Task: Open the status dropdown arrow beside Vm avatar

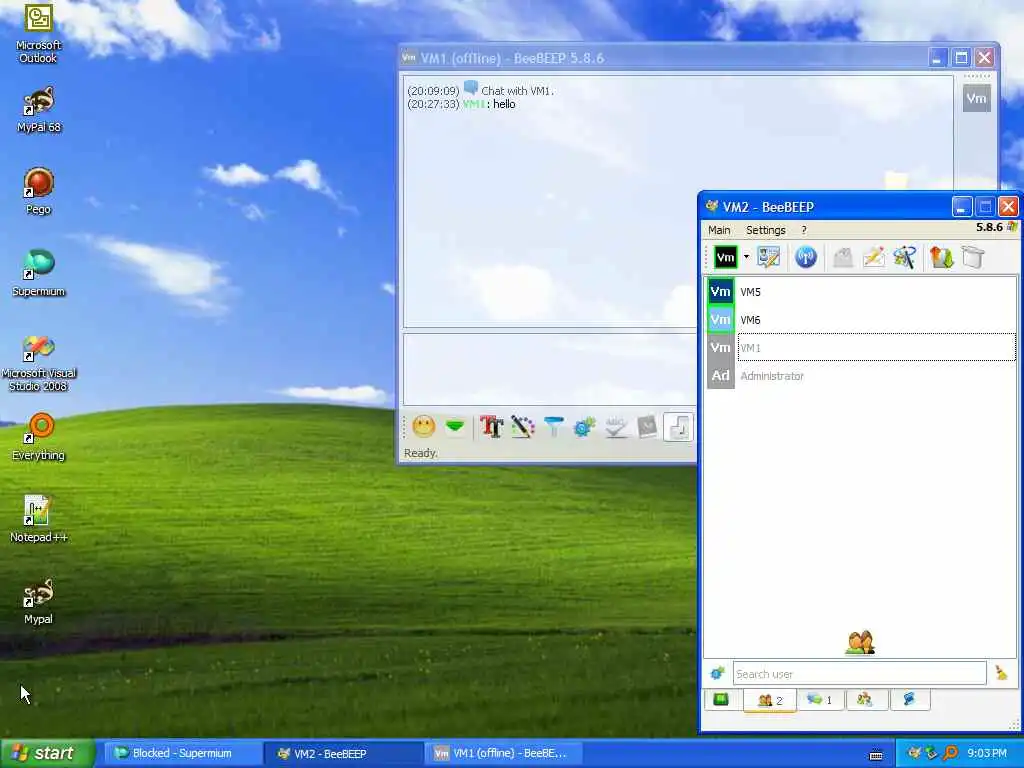Action: pos(746,257)
